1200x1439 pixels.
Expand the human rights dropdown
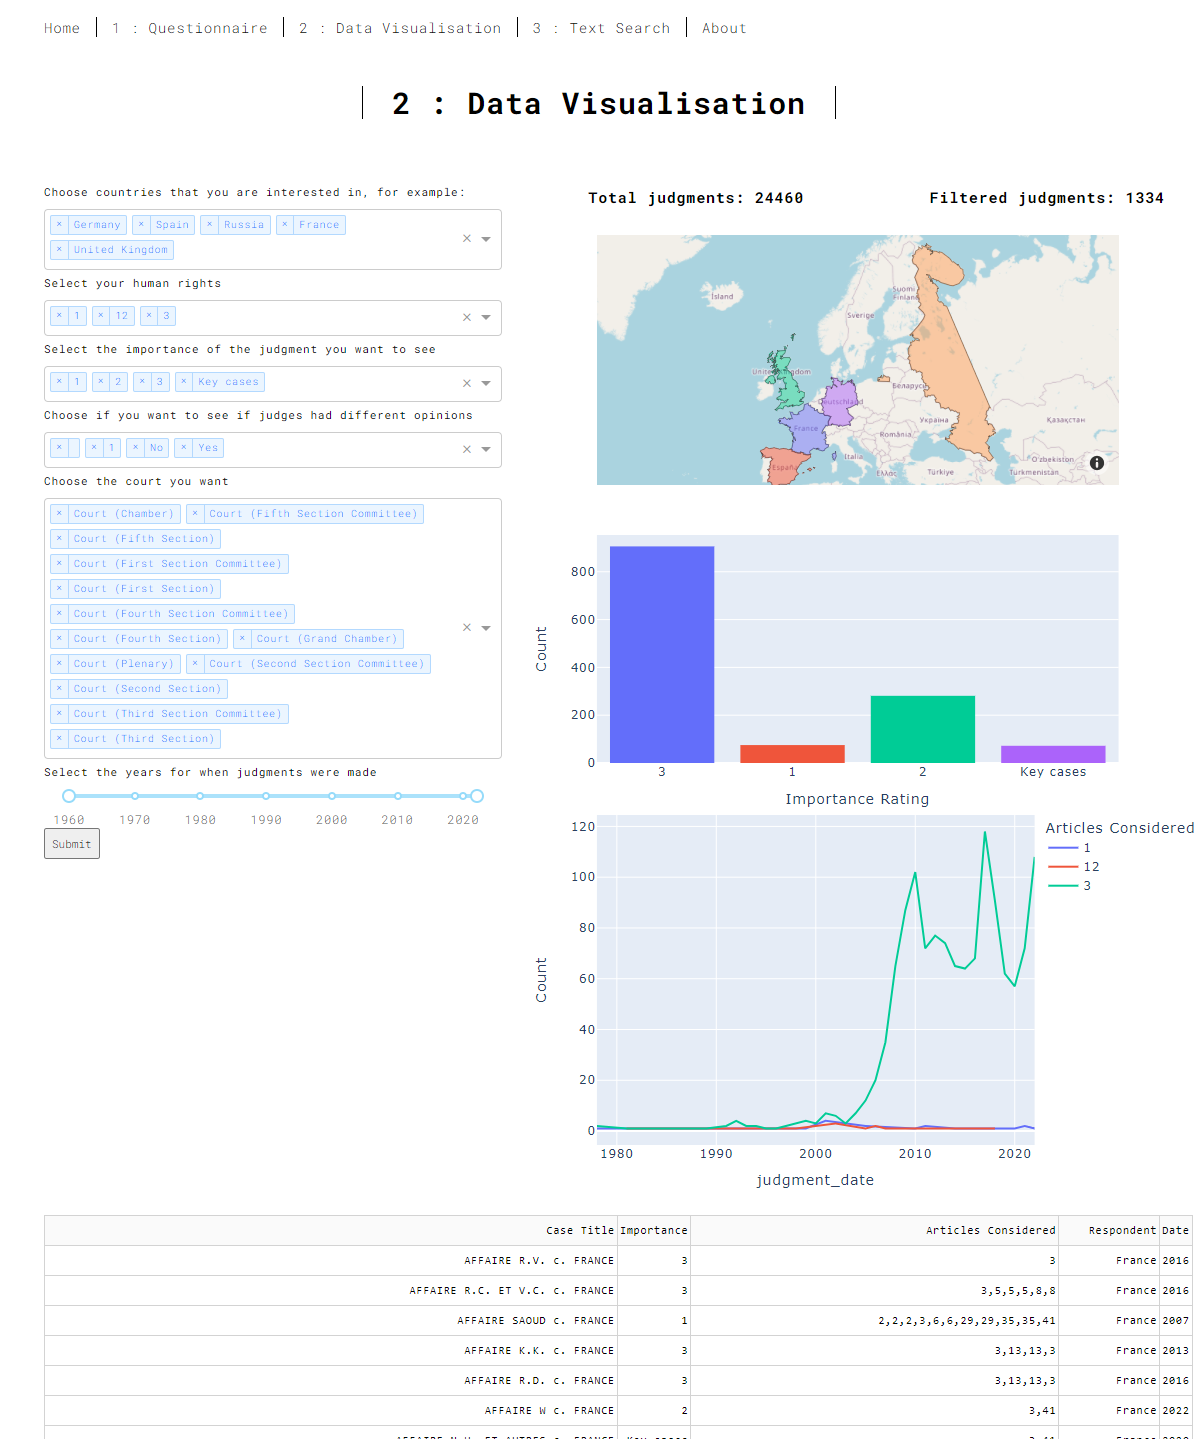(x=486, y=318)
